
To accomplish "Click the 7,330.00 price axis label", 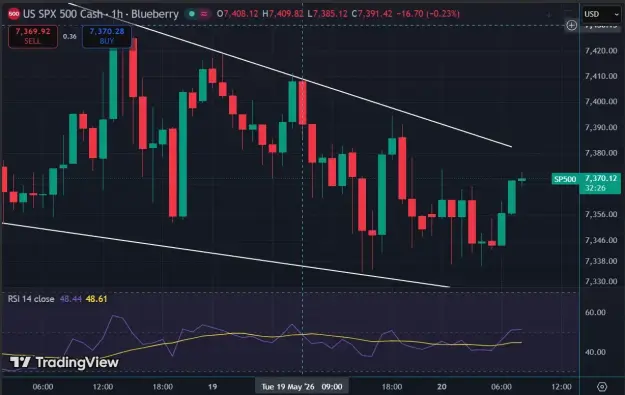I will pyautogui.click(x=601, y=281).
